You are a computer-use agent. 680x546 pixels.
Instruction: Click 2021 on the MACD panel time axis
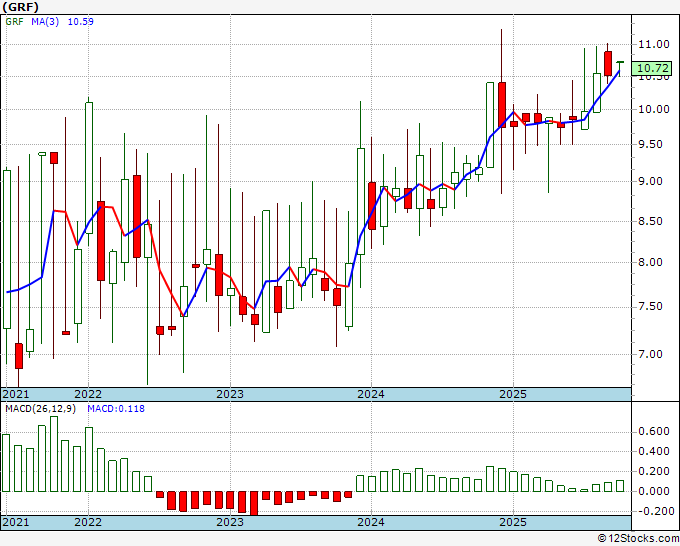[16, 522]
